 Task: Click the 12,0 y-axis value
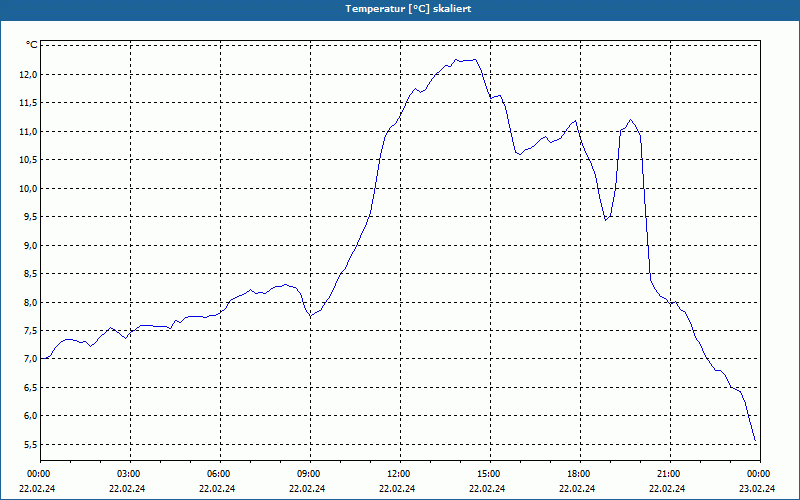coord(29,74)
